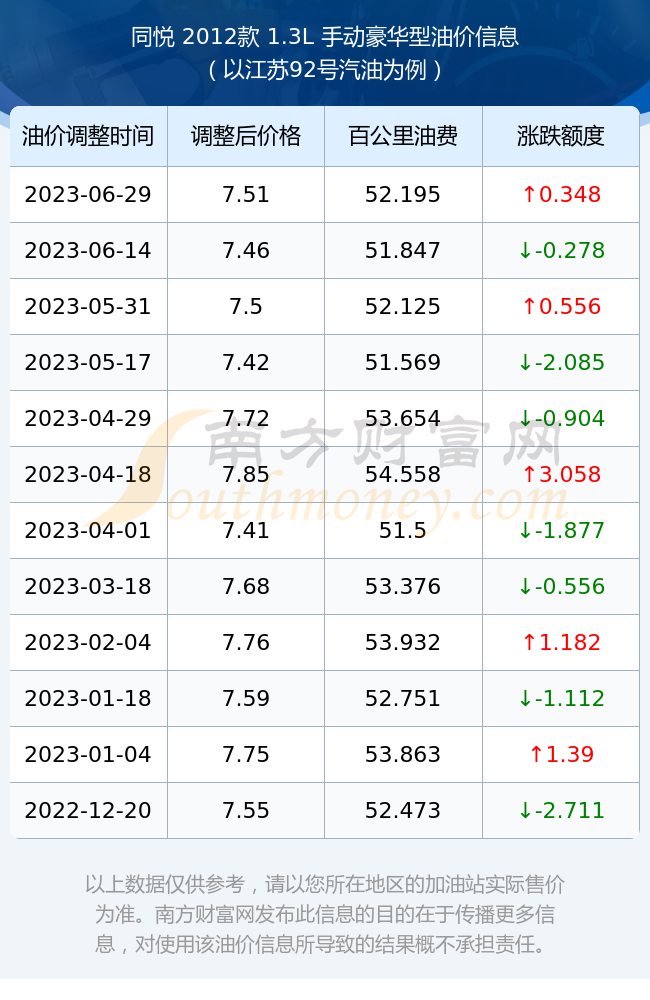Click the red up-arrow value 1.182
The image size is (650, 1000).
pyautogui.click(x=561, y=642)
